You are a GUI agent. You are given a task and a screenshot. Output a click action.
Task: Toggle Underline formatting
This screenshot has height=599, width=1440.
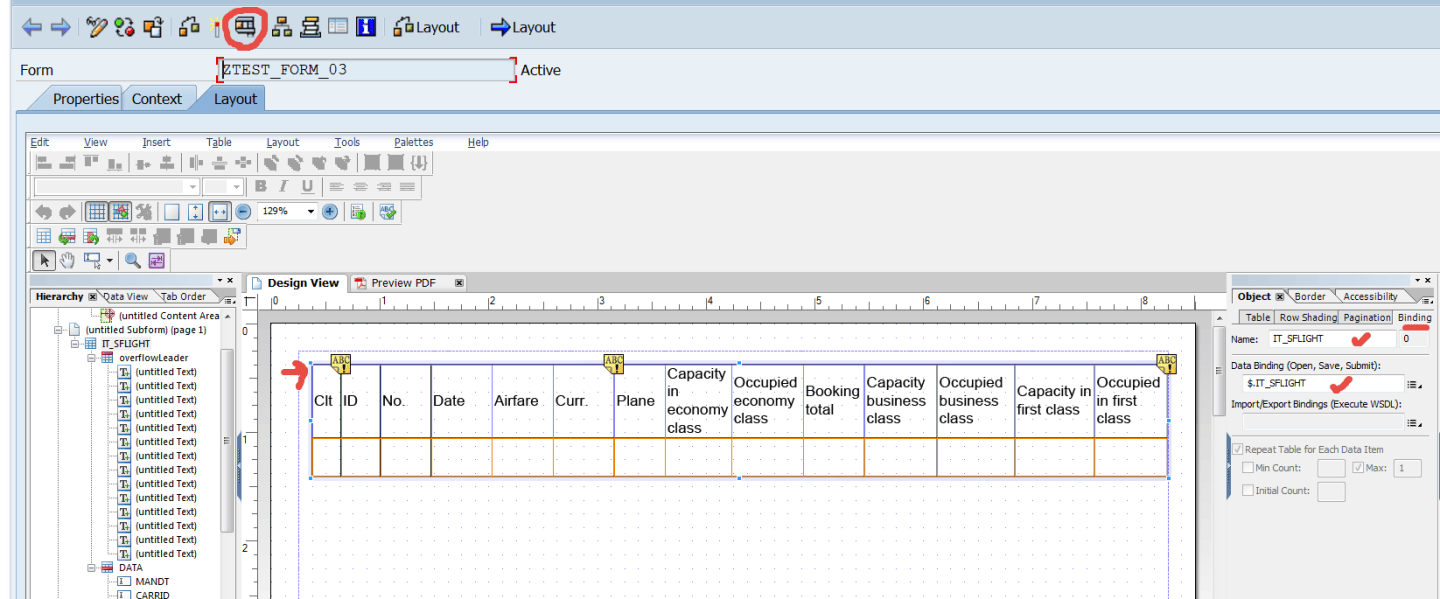tap(307, 187)
